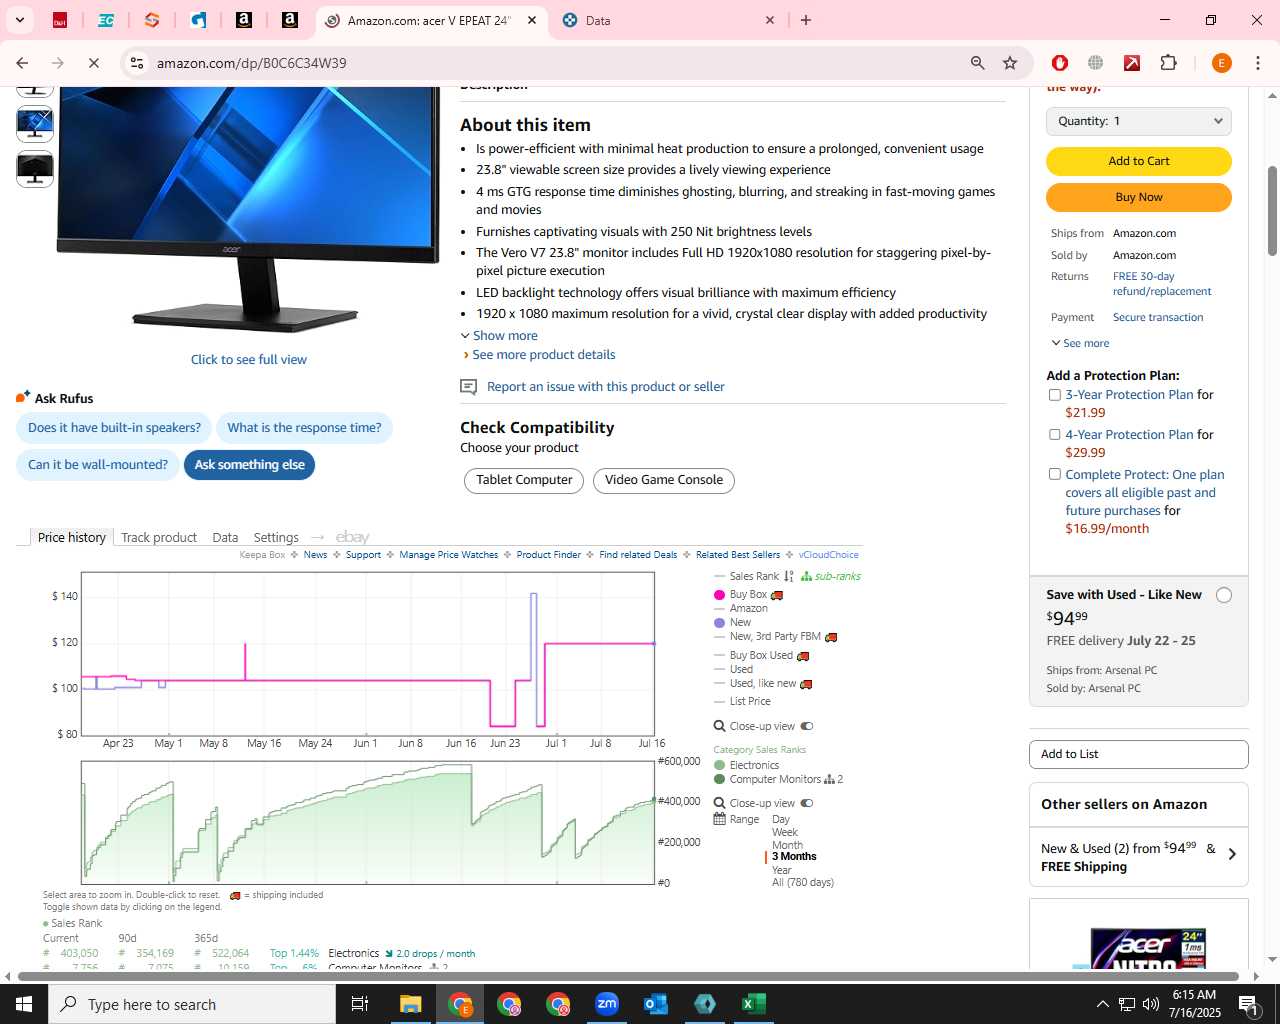Ask Rufus if it can be wall-mounted
The width and height of the screenshot is (1280, 1024).
[98, 465]
